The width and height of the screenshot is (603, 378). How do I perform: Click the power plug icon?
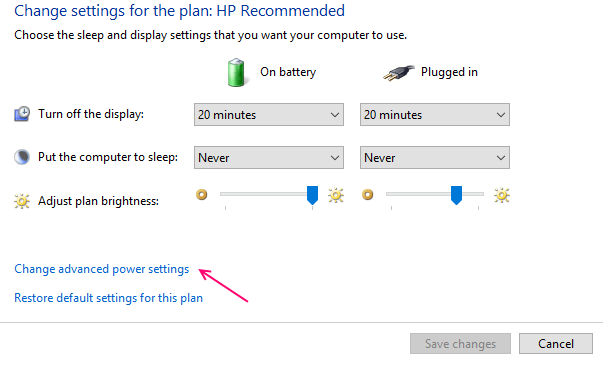(x=398, y=72)
